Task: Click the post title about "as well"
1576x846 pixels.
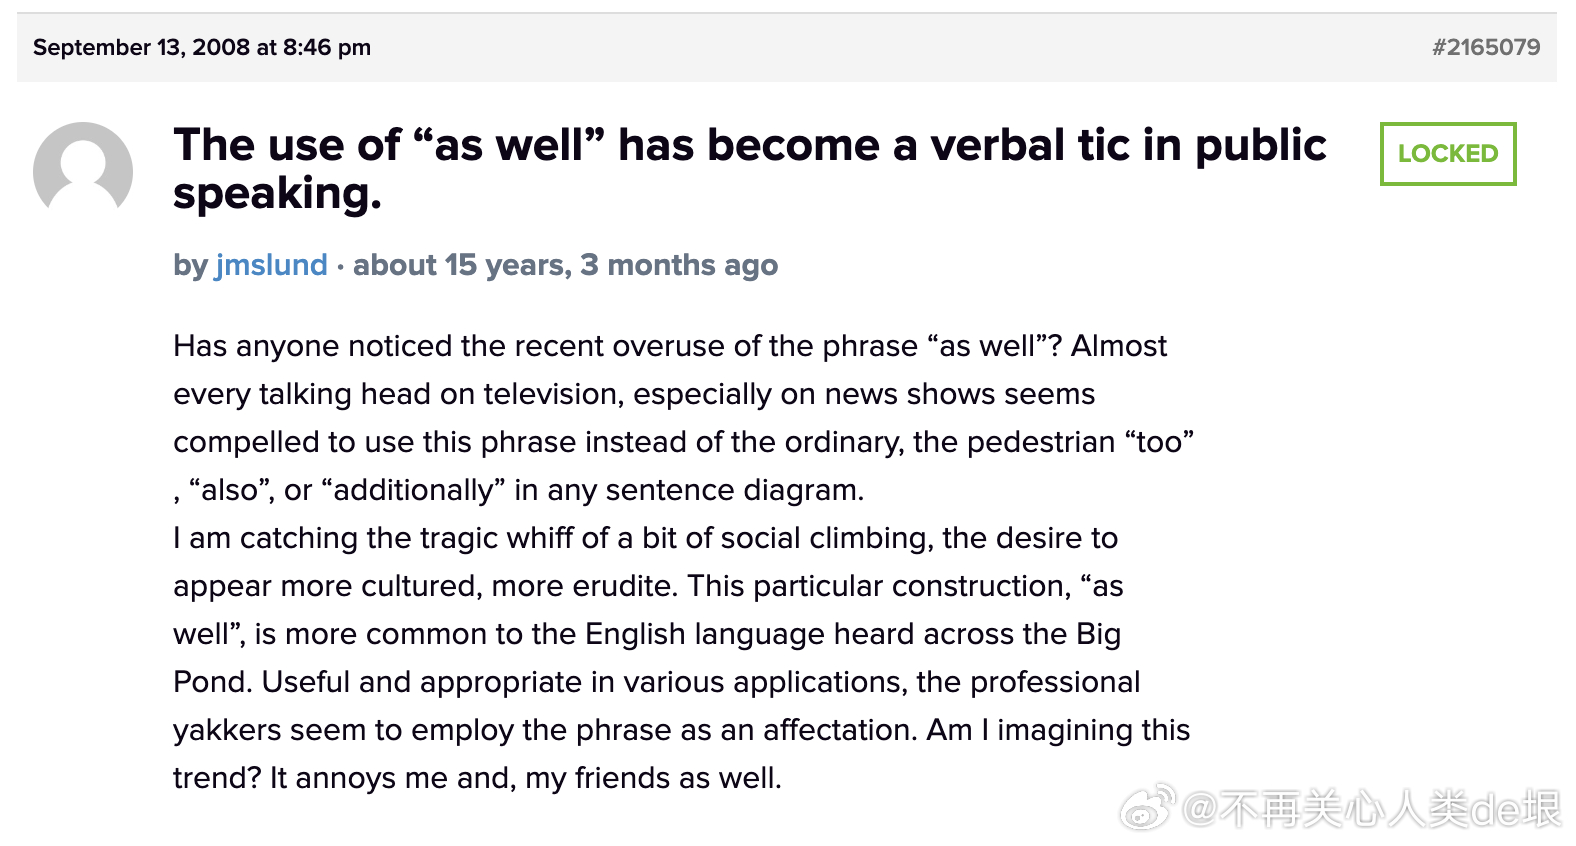Action: 750,146
